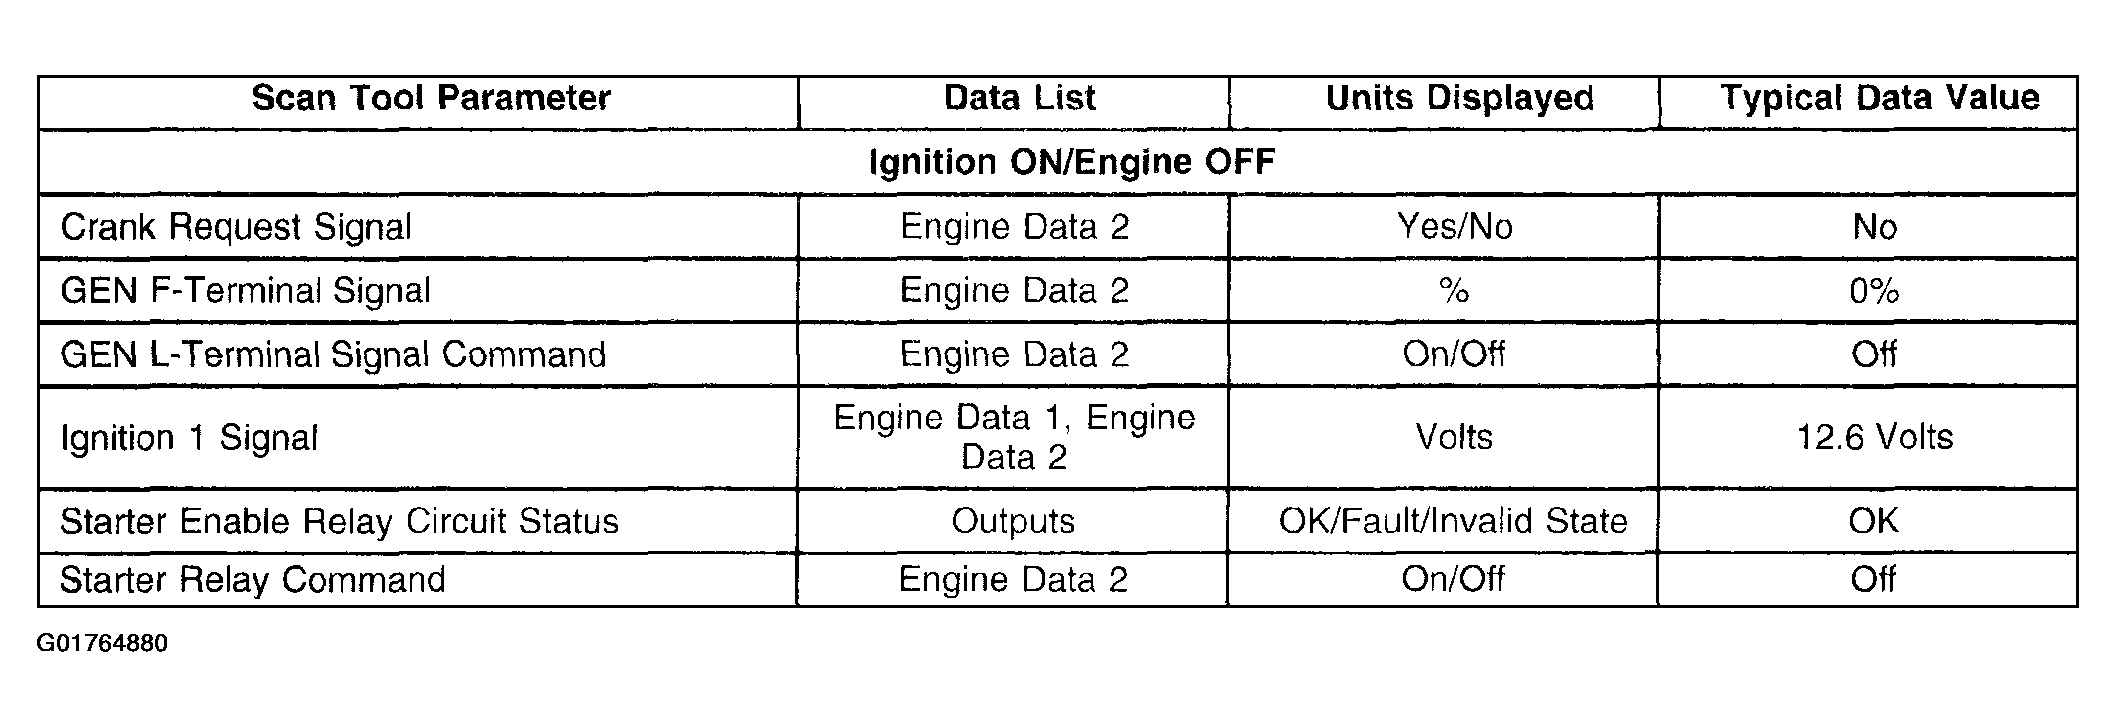Select the 12.6 Volts value cell

click(x=1867, y=438)
